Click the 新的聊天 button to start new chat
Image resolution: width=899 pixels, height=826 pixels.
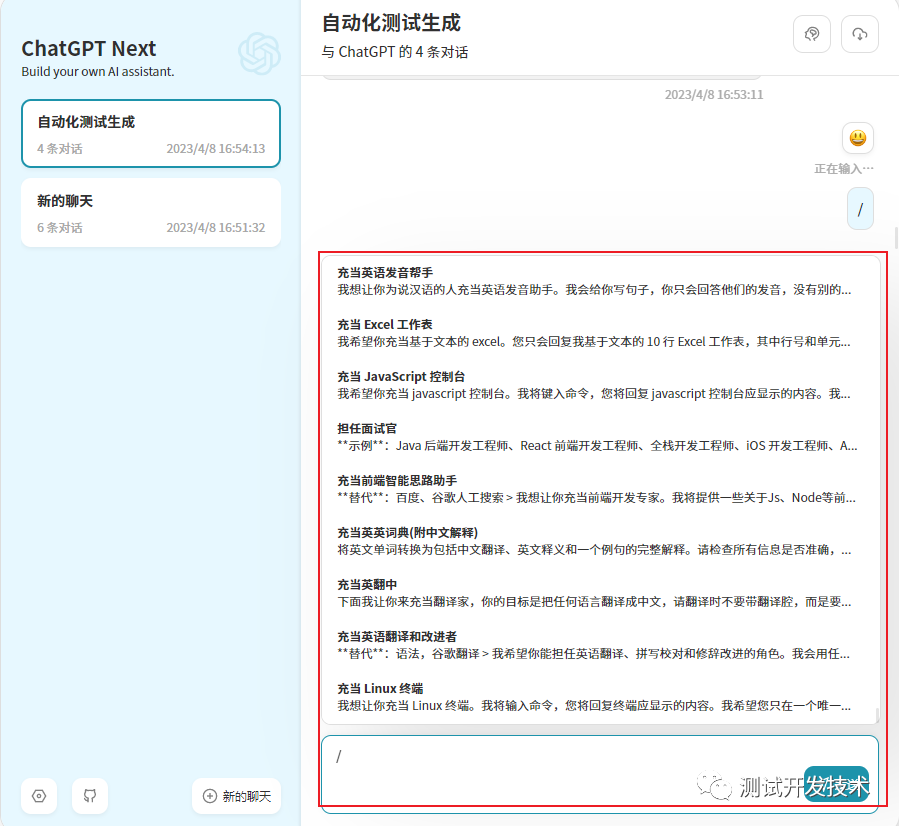(236, 796)
